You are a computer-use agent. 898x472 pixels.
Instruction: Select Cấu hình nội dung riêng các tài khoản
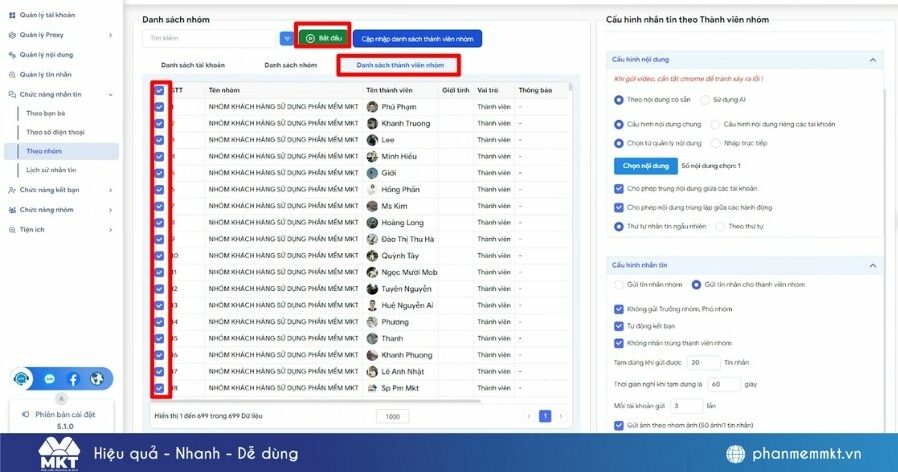[715, 124]
